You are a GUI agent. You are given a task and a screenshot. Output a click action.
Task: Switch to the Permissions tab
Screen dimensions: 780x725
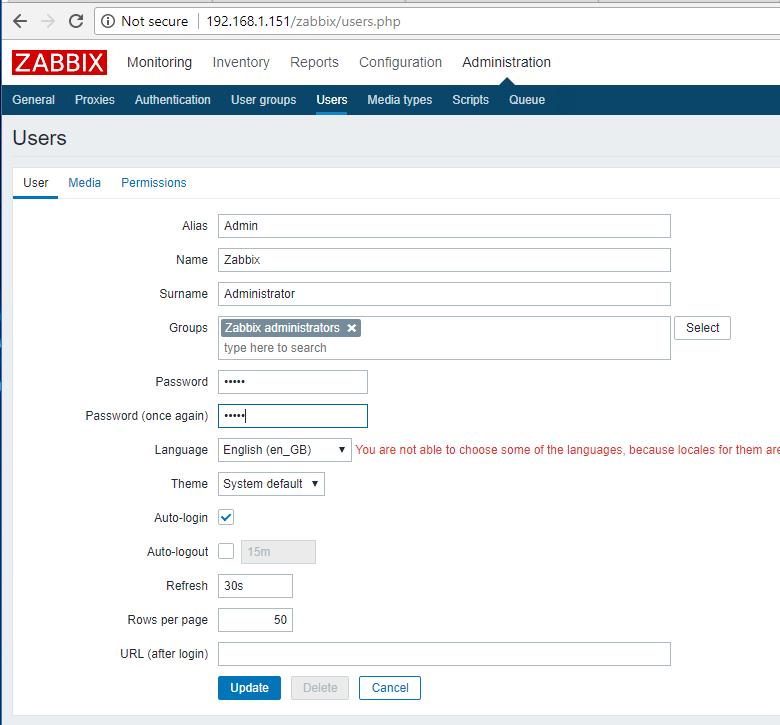[154, 183]
